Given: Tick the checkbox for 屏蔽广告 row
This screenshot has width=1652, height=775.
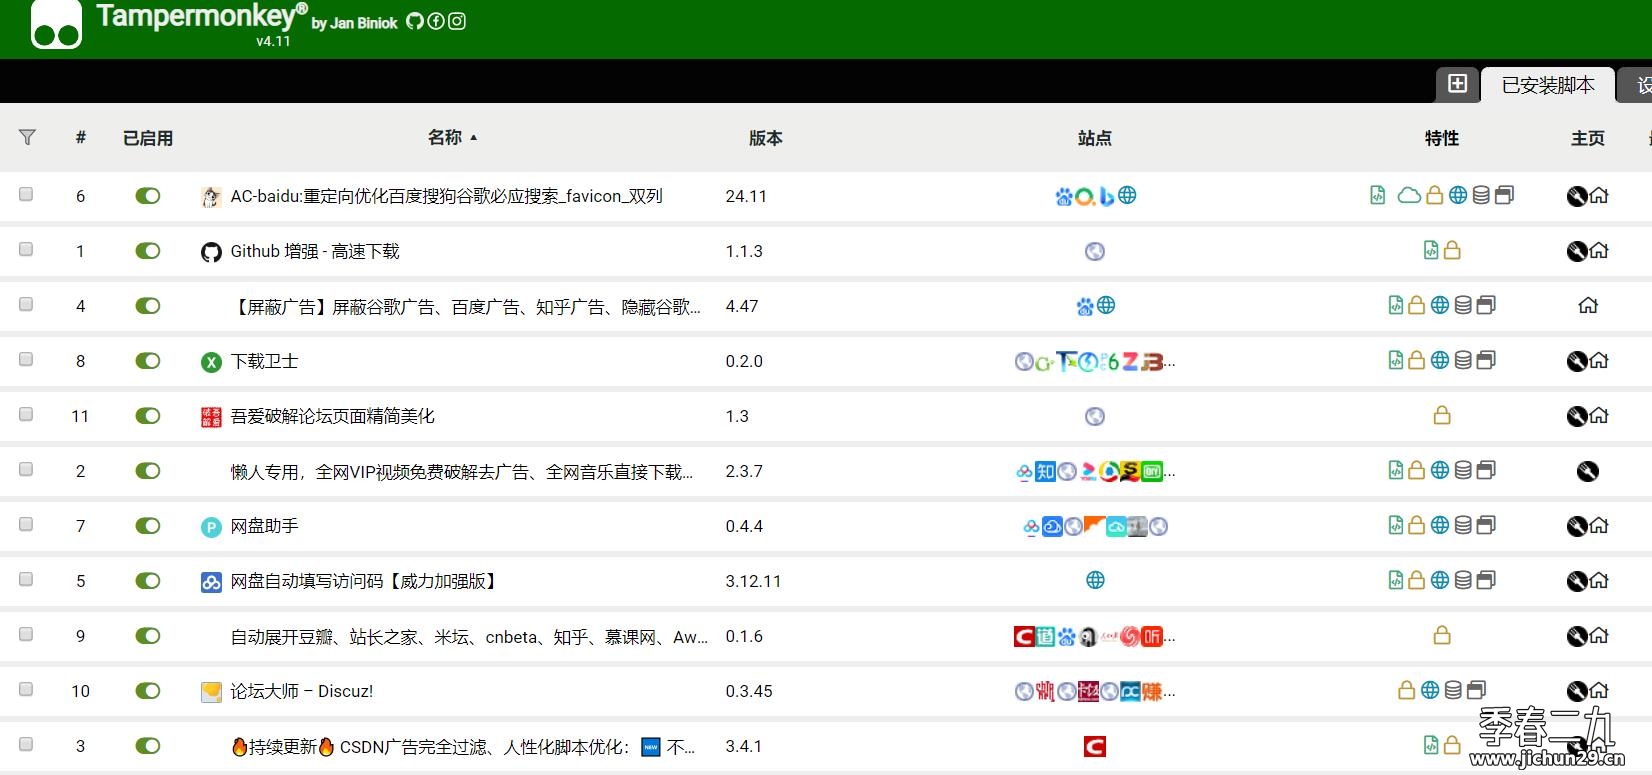Looking at the screenshot, I should click(26, 305).
